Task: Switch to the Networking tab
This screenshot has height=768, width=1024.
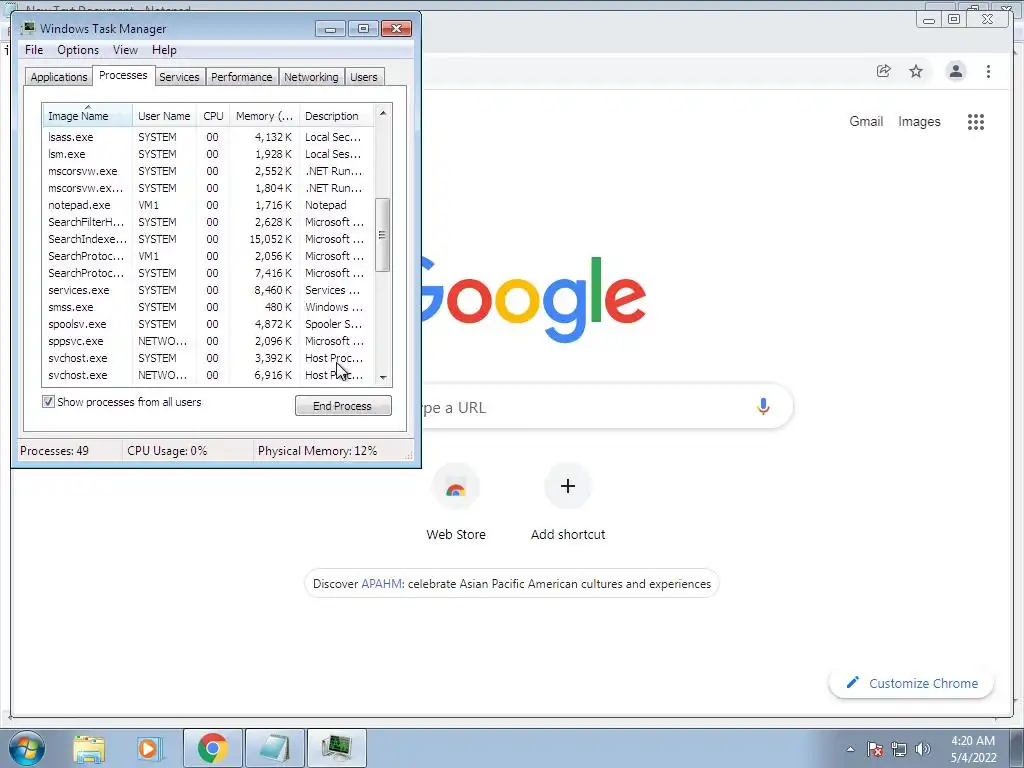Action: (311, 77)
